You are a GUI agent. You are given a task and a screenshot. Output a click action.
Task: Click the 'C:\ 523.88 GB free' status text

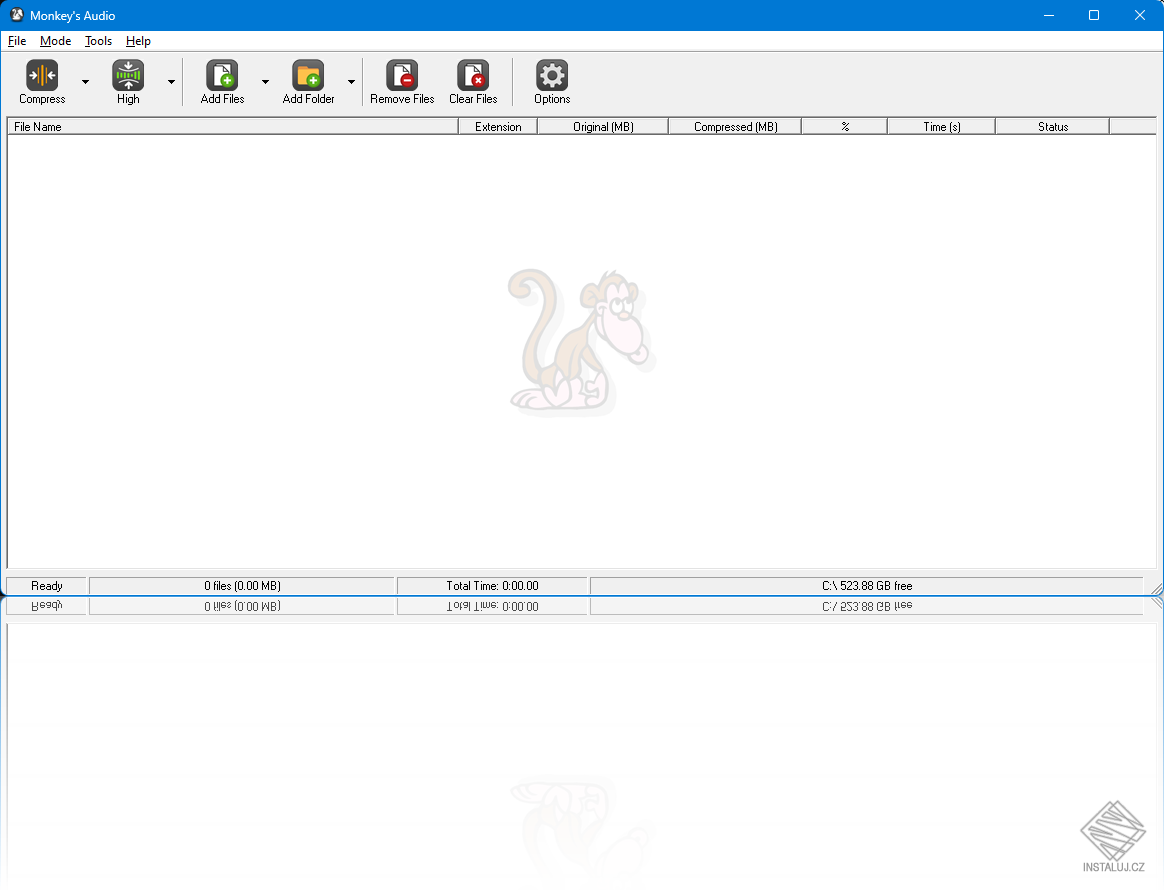click(867, 586)
